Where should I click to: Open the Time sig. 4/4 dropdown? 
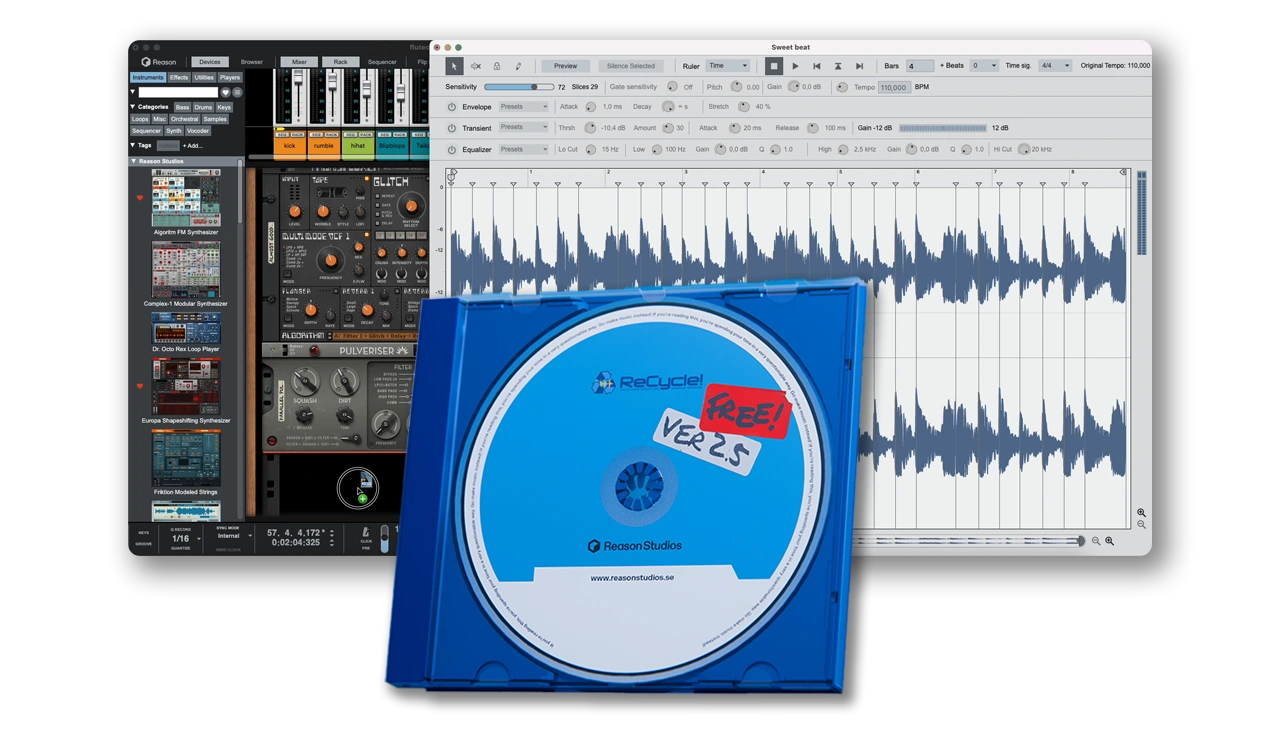pyautogui.click(x=1055, y=66)
